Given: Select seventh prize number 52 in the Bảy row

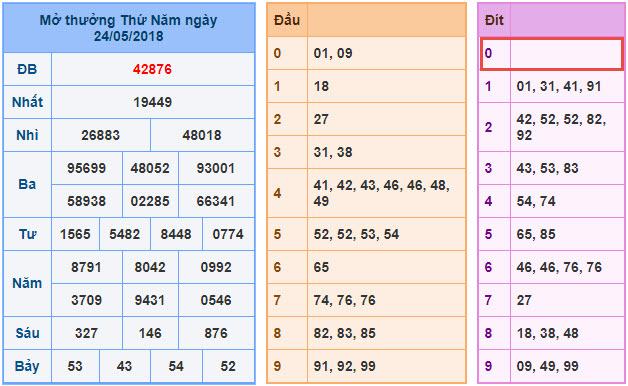Looking at the screenshot, I should tap(228, 366).
